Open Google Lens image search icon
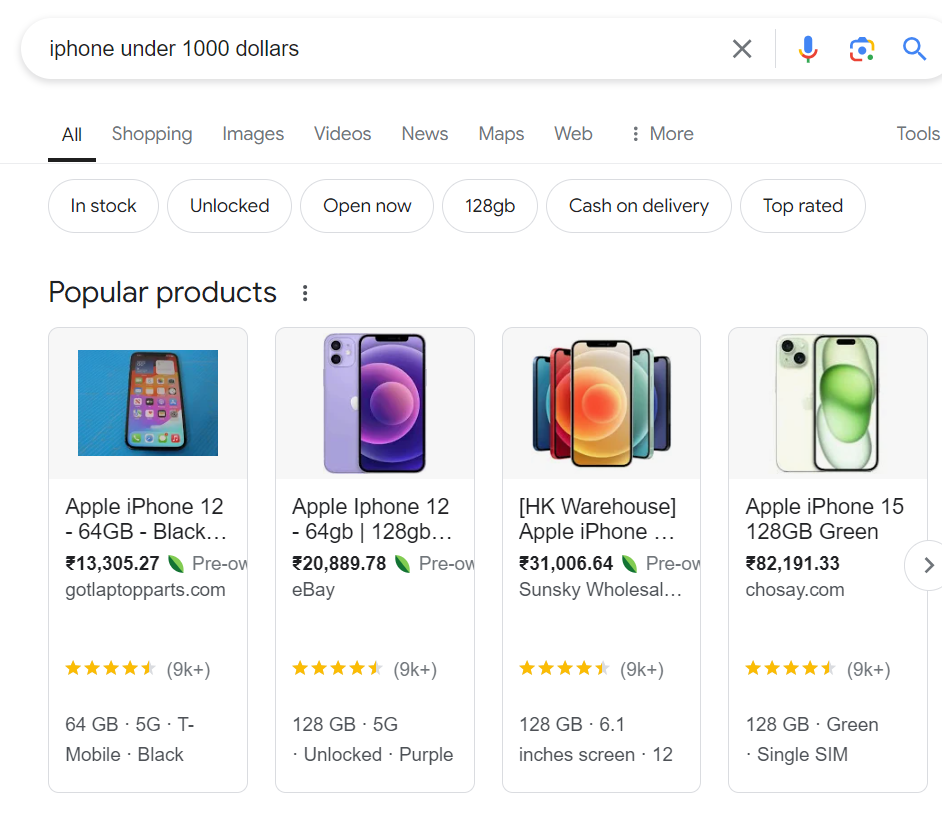The image size is (942, 815). [x=861, y=49]
